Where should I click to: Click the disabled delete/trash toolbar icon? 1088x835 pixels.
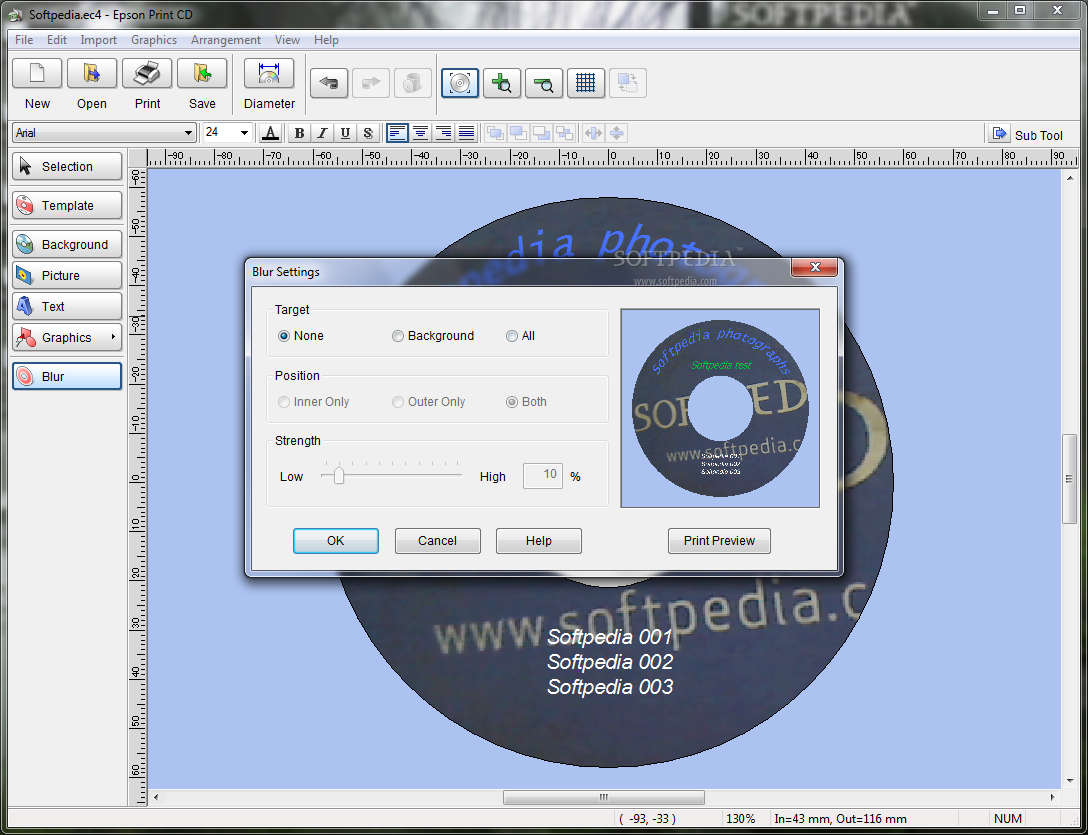[413, 83]
